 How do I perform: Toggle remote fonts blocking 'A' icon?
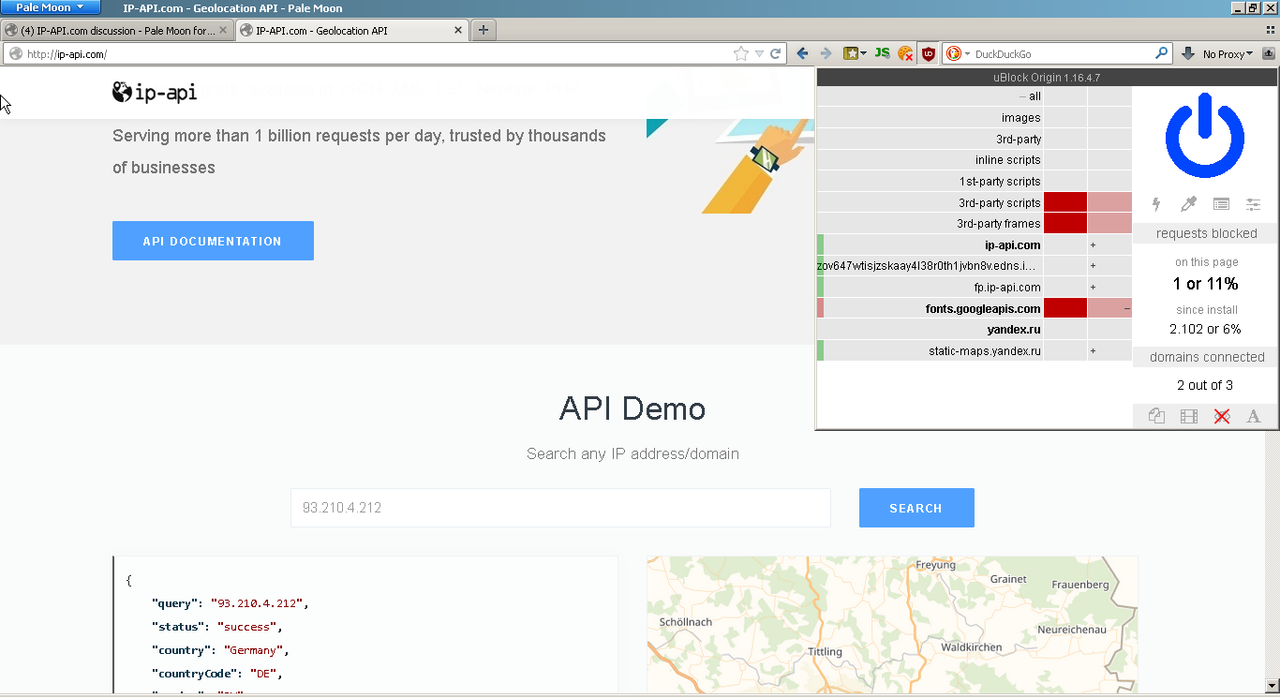click(1253, 416)
